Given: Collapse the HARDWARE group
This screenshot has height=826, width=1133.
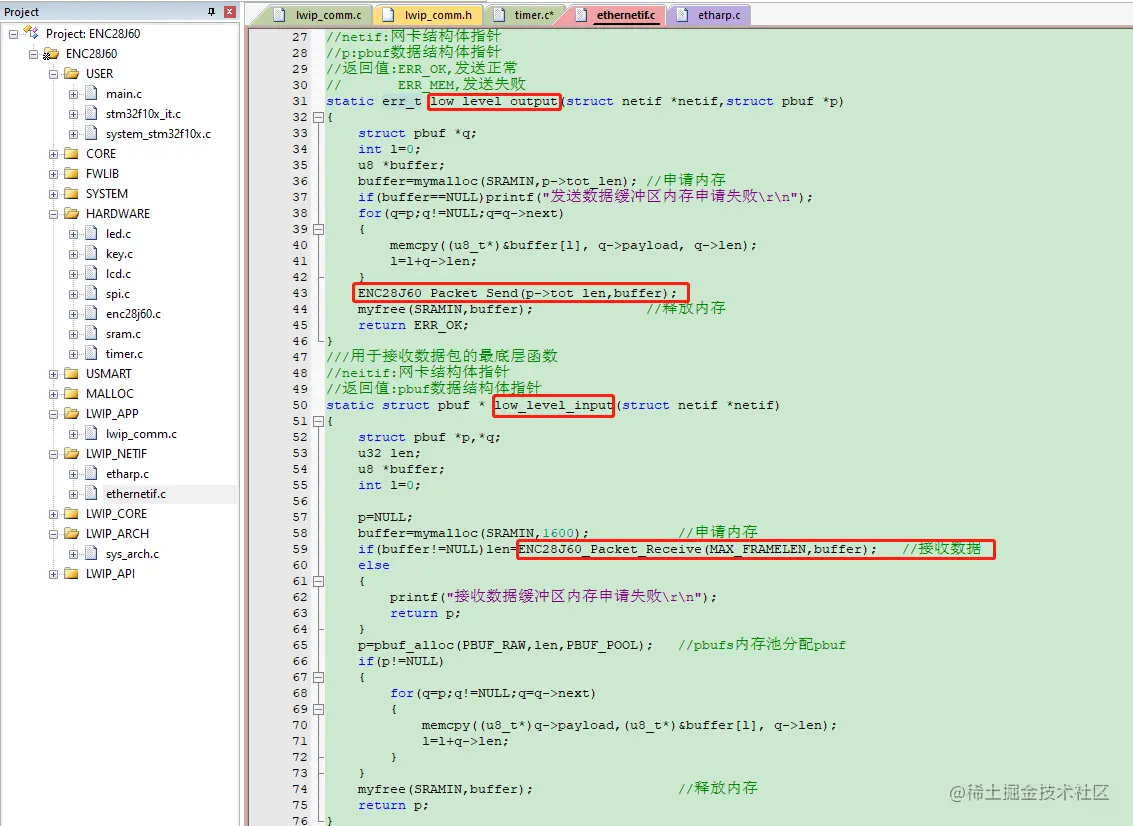Looking at the screenshot, I should pos(53,214).
